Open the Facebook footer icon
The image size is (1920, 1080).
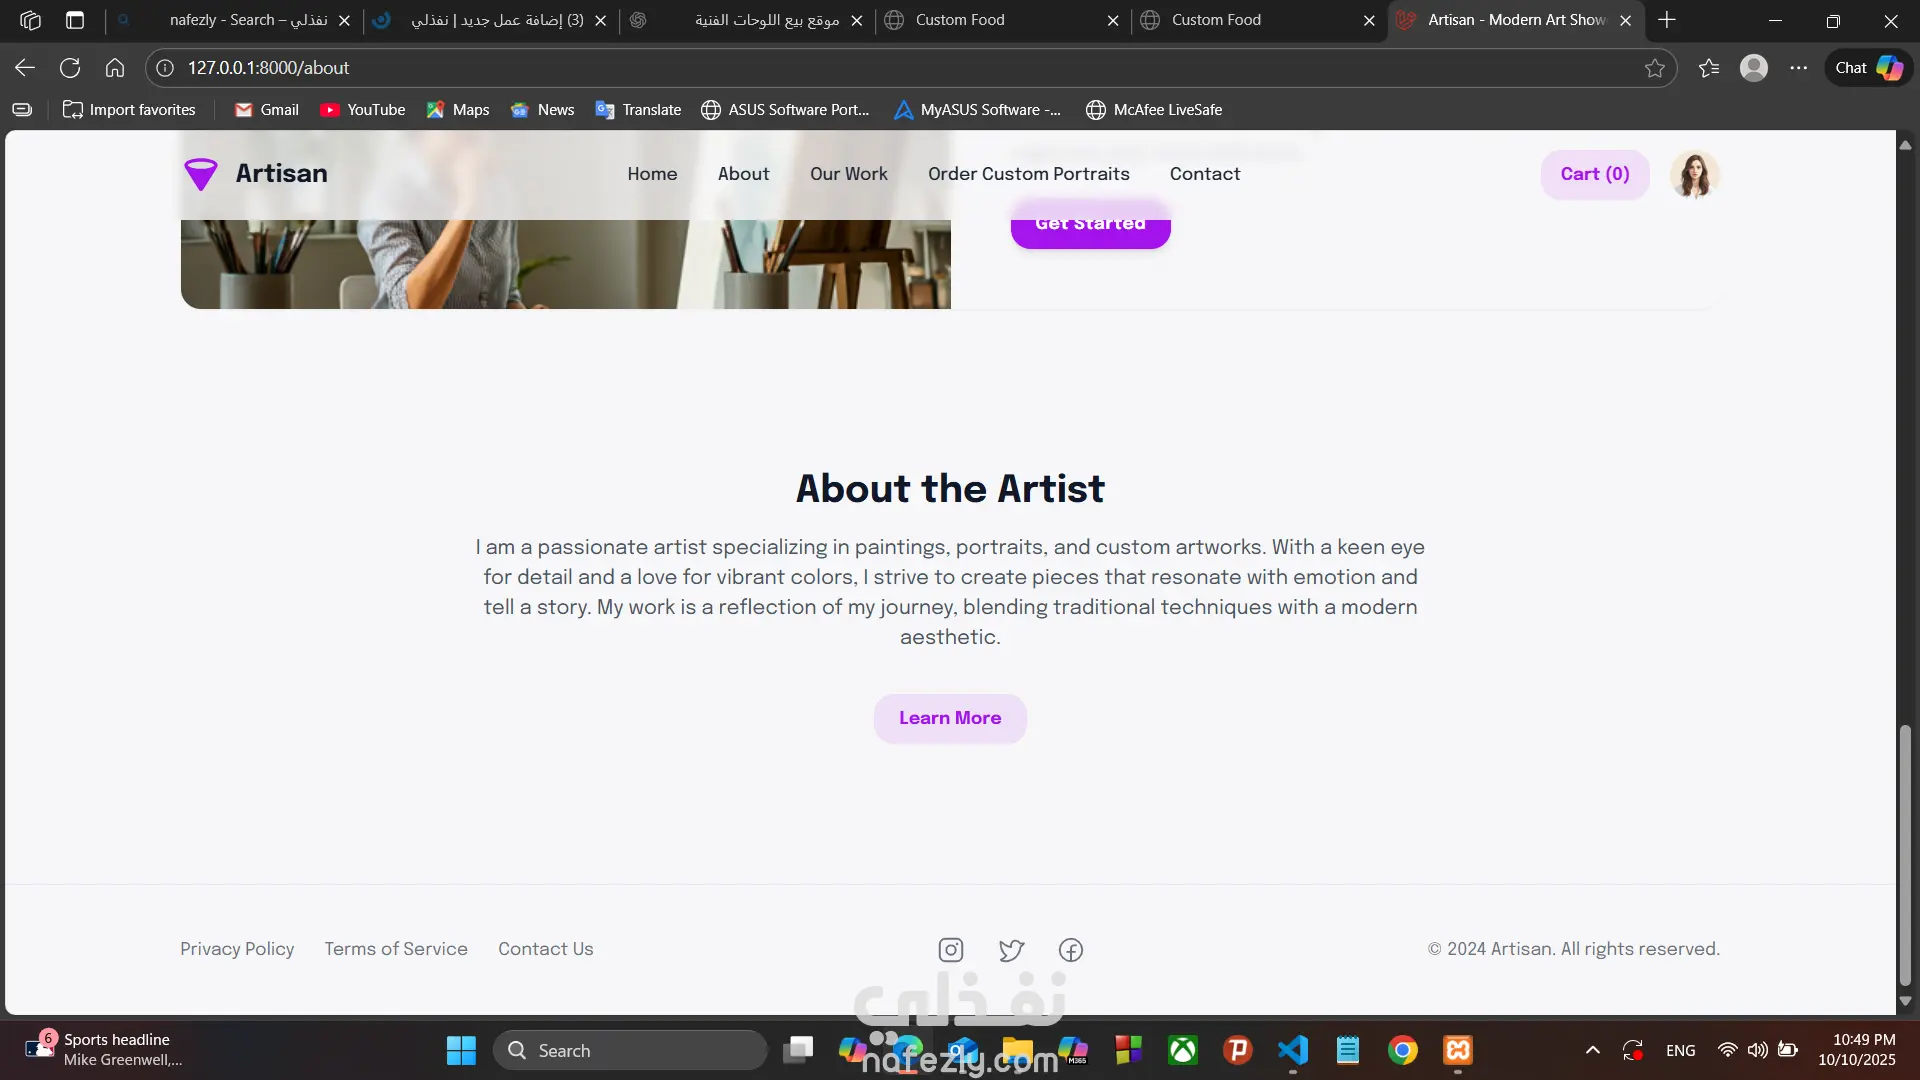coord(1071,950)
